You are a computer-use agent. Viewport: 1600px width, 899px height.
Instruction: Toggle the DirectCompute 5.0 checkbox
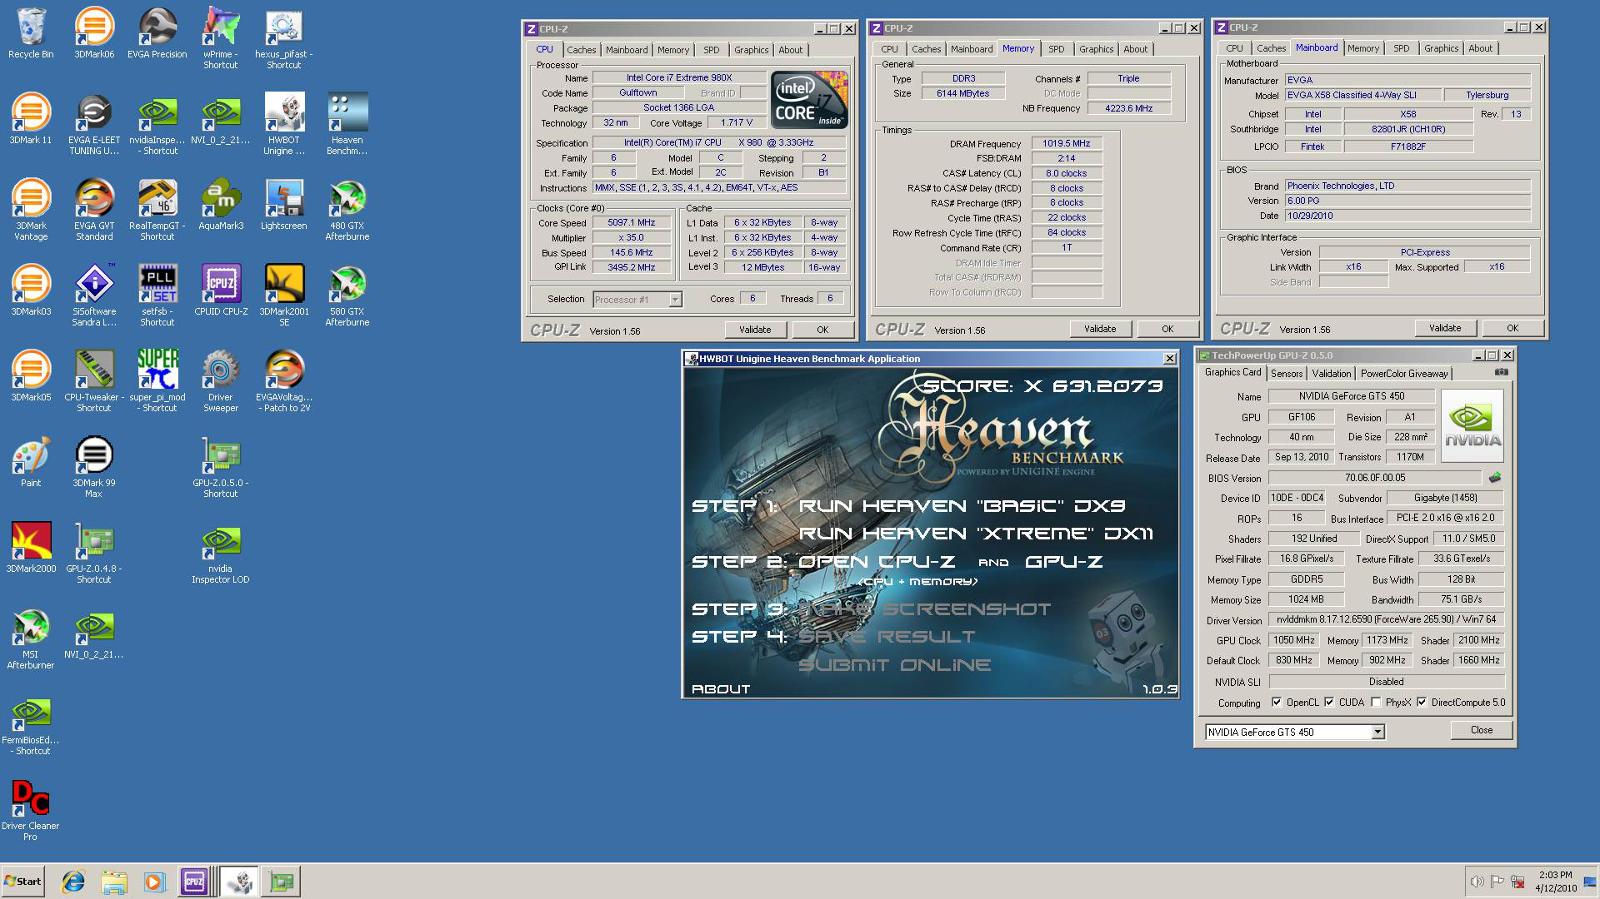[1421, 702]
